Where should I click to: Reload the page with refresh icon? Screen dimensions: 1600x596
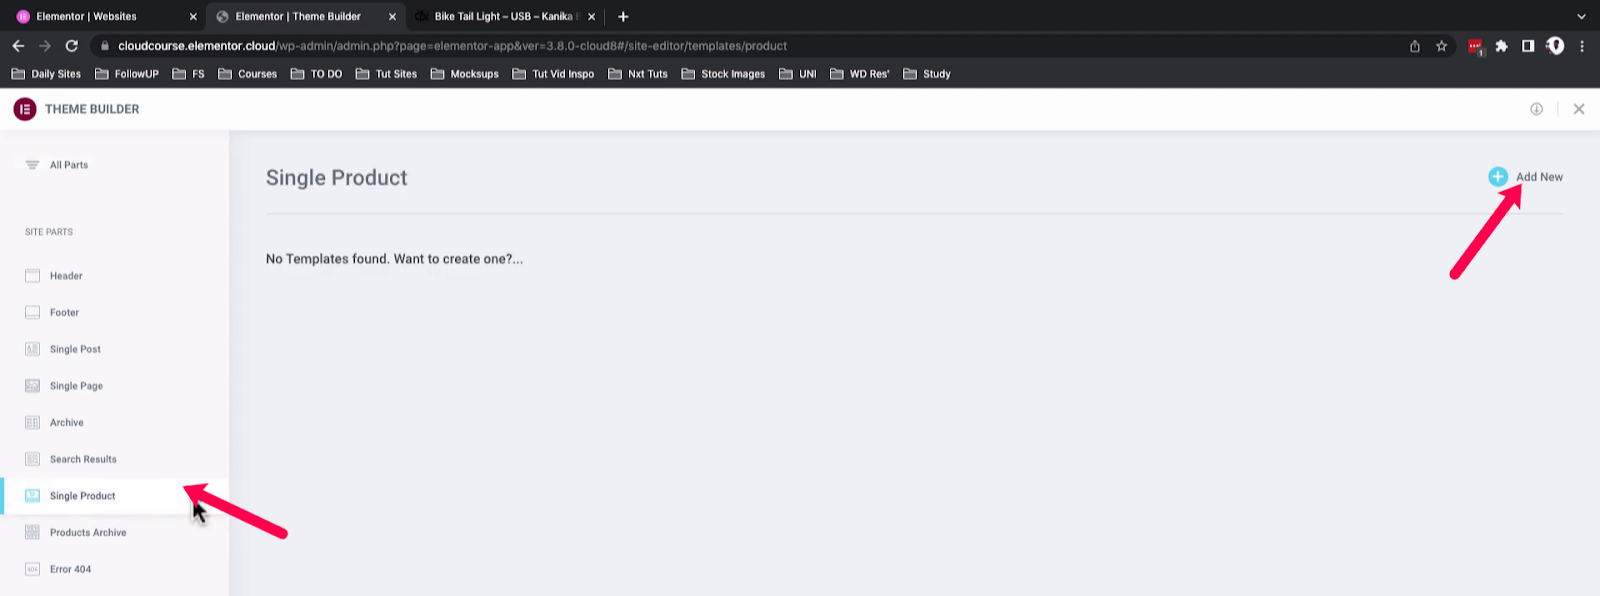click(x=72, y=46)
